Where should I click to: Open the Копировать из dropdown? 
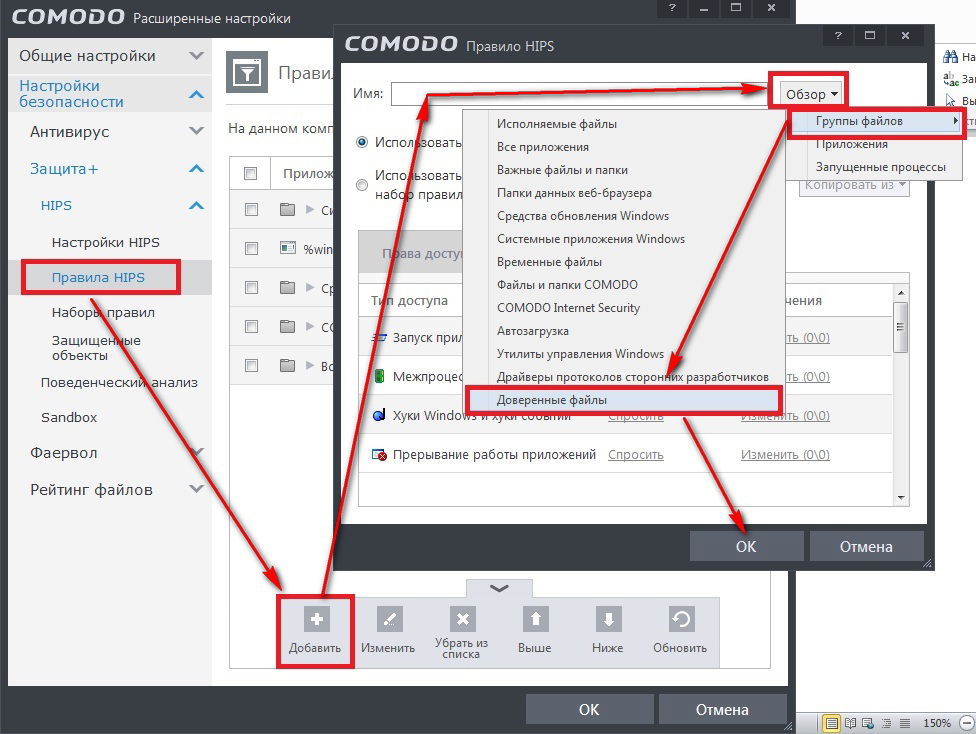(x=854, y=186)
